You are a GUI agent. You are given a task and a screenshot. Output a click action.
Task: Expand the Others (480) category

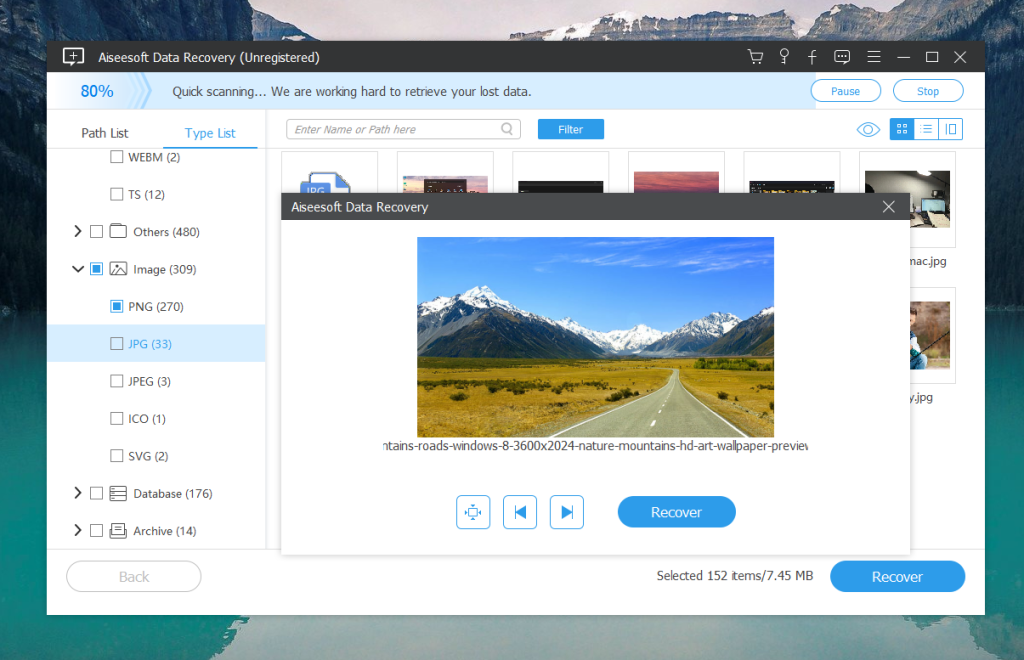coord(78,232)
